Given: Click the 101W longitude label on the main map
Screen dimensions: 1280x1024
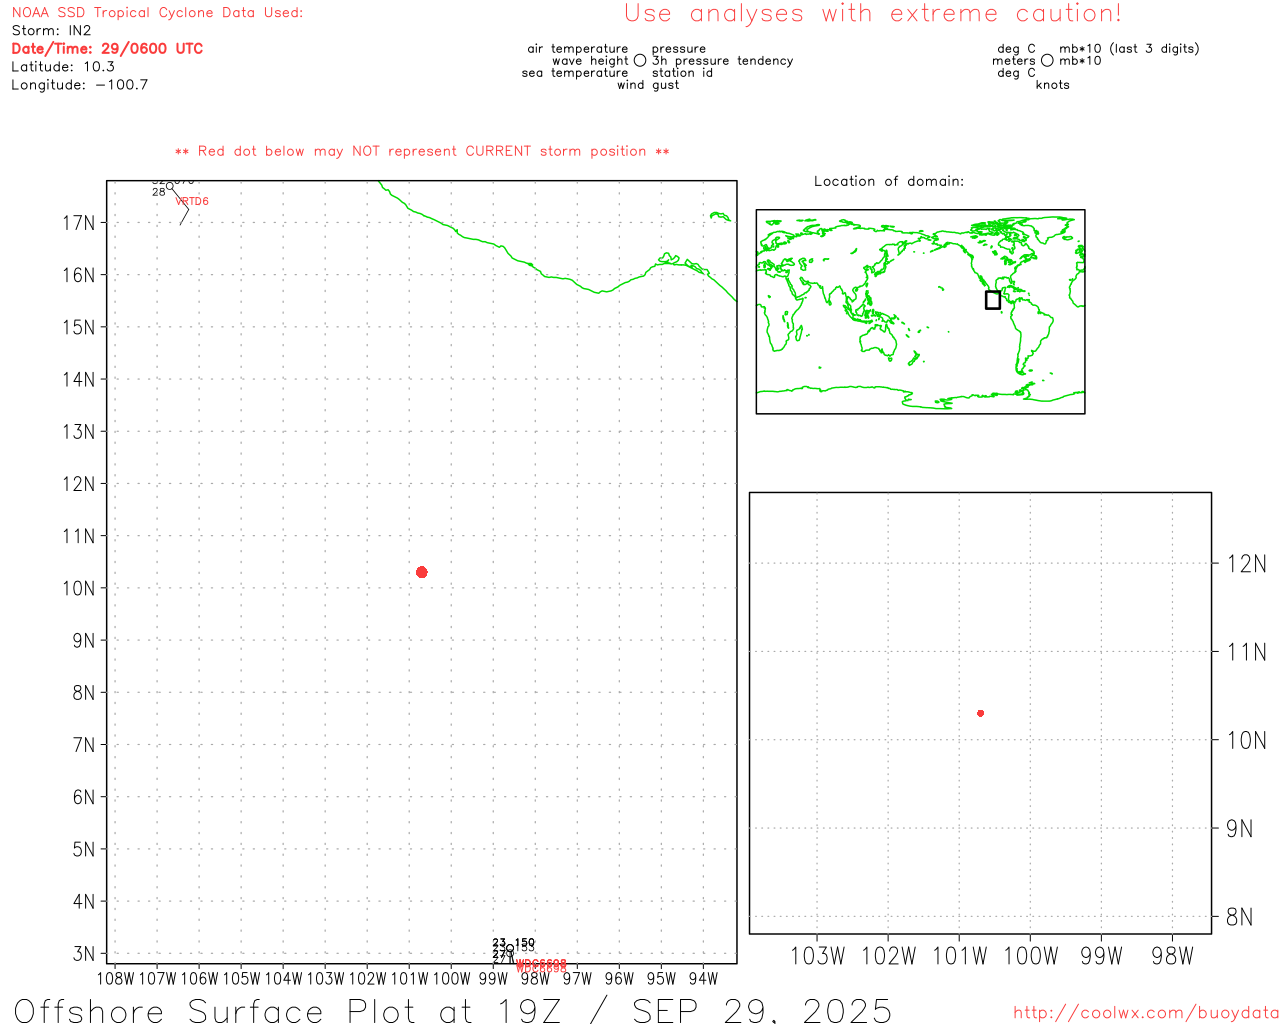Looking at the screenshot, I should pos(409,979).
